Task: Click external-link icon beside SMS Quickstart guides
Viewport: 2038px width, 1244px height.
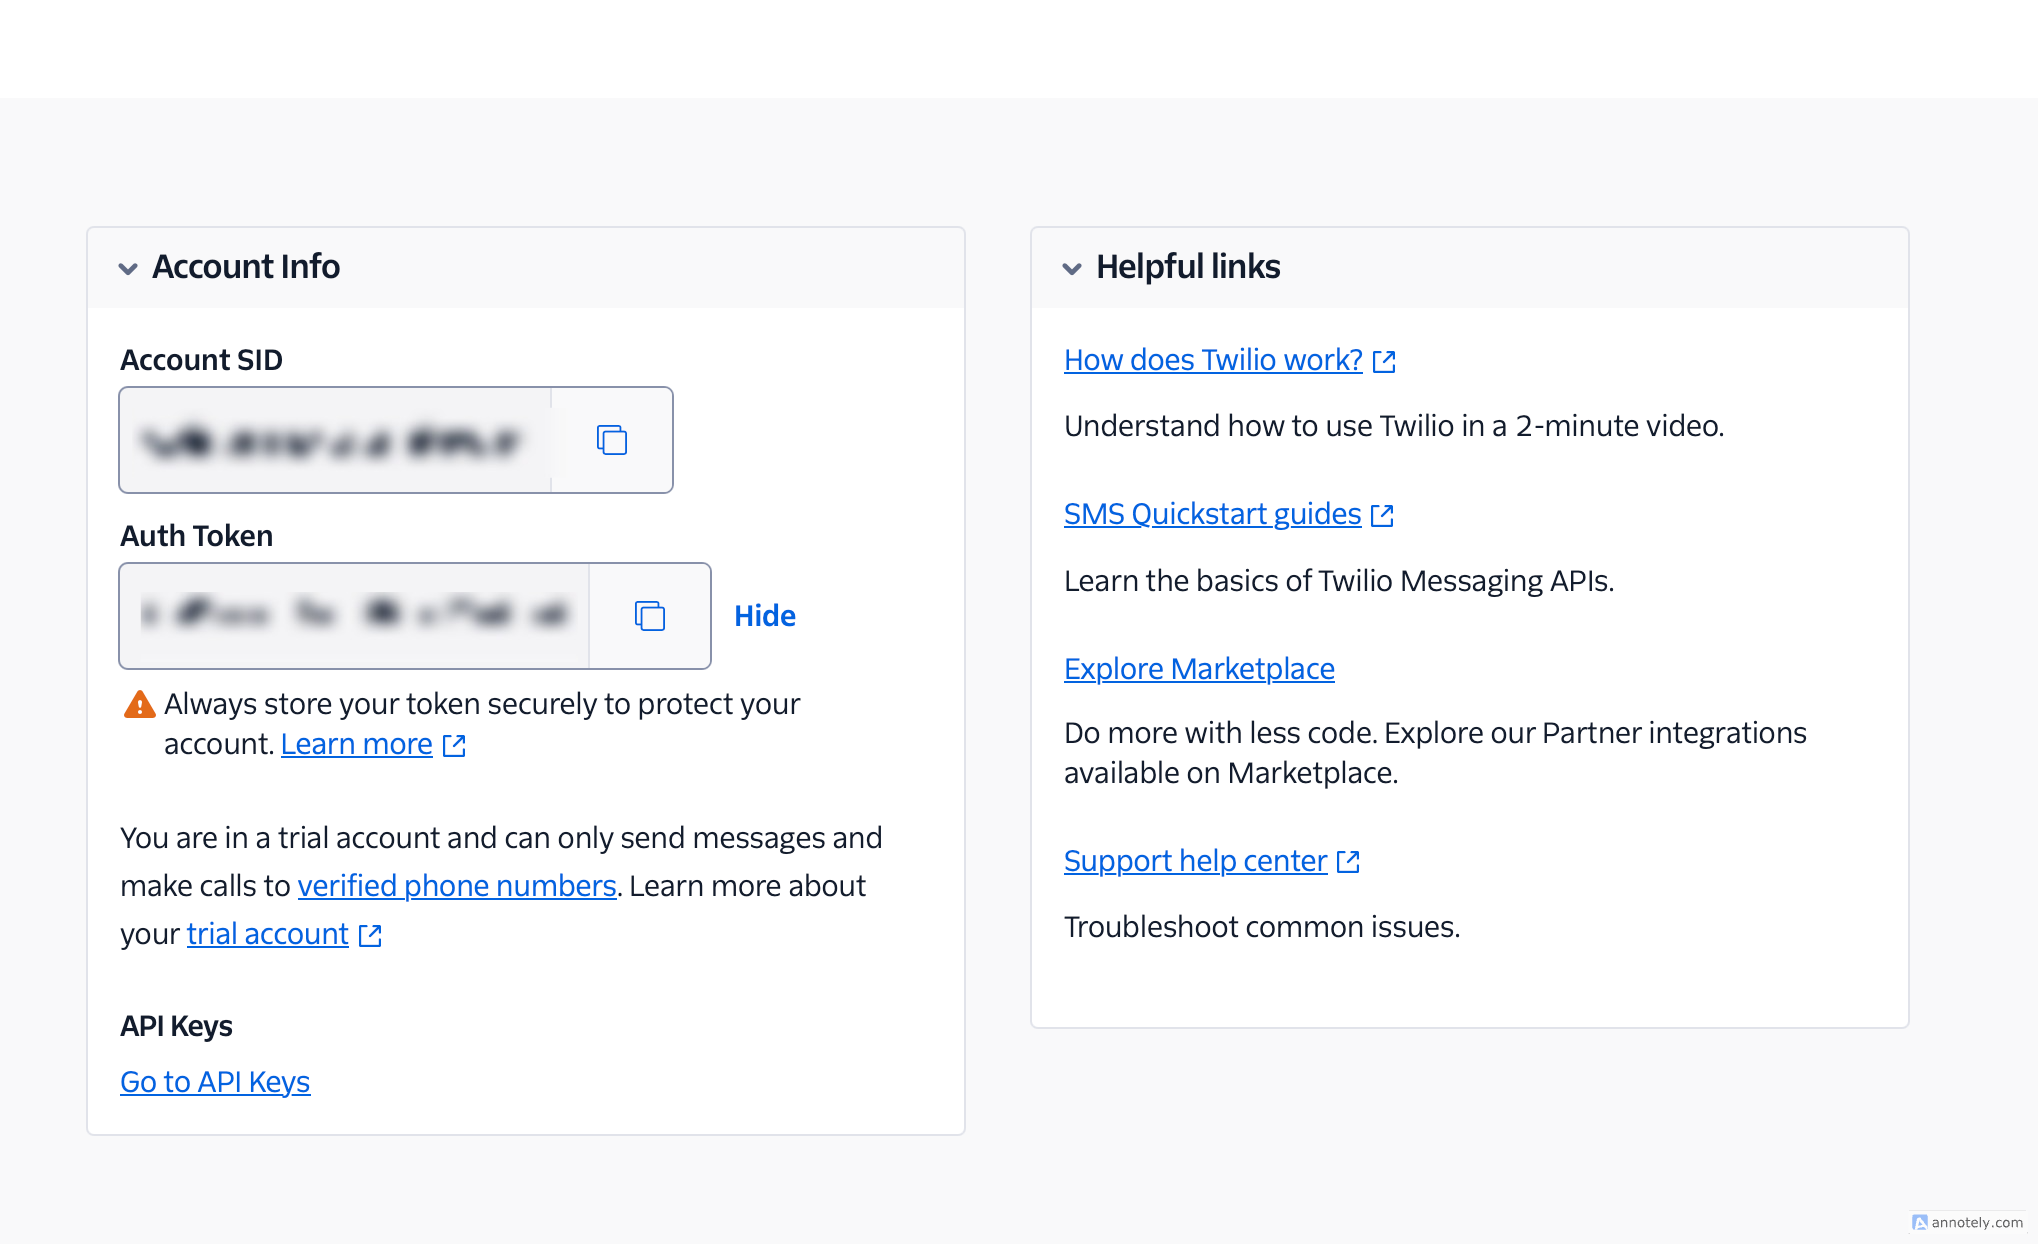Action: pos(1382,515)
